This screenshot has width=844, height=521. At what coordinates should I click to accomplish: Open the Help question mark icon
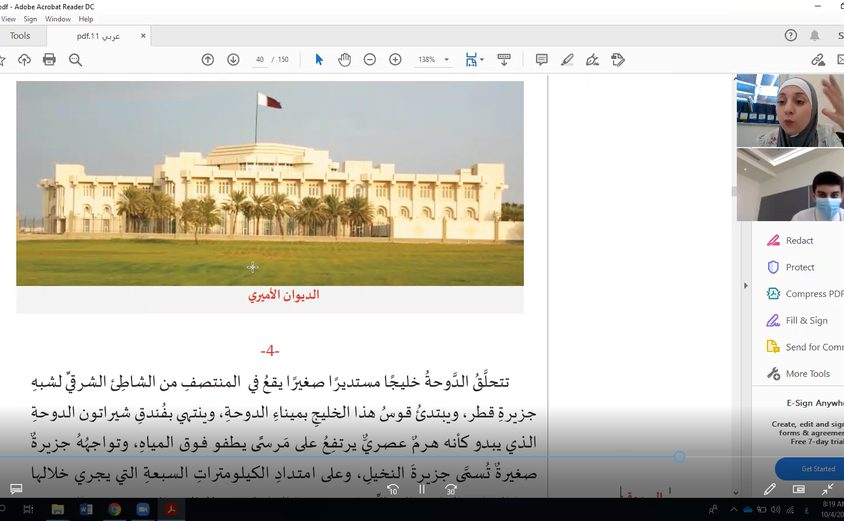(x=791, y=36)
